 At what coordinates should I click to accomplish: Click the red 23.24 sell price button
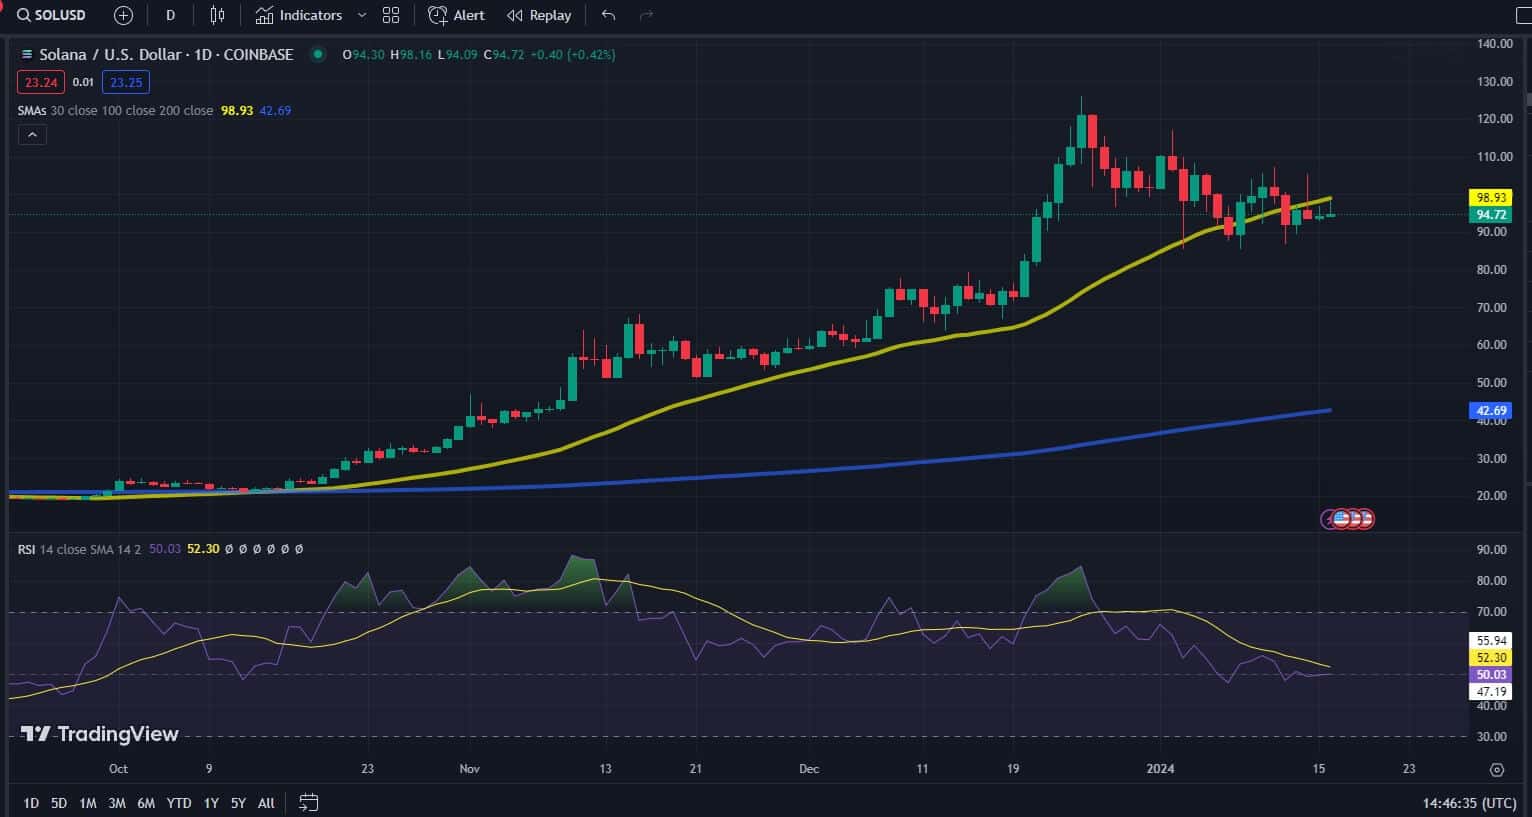41,82
